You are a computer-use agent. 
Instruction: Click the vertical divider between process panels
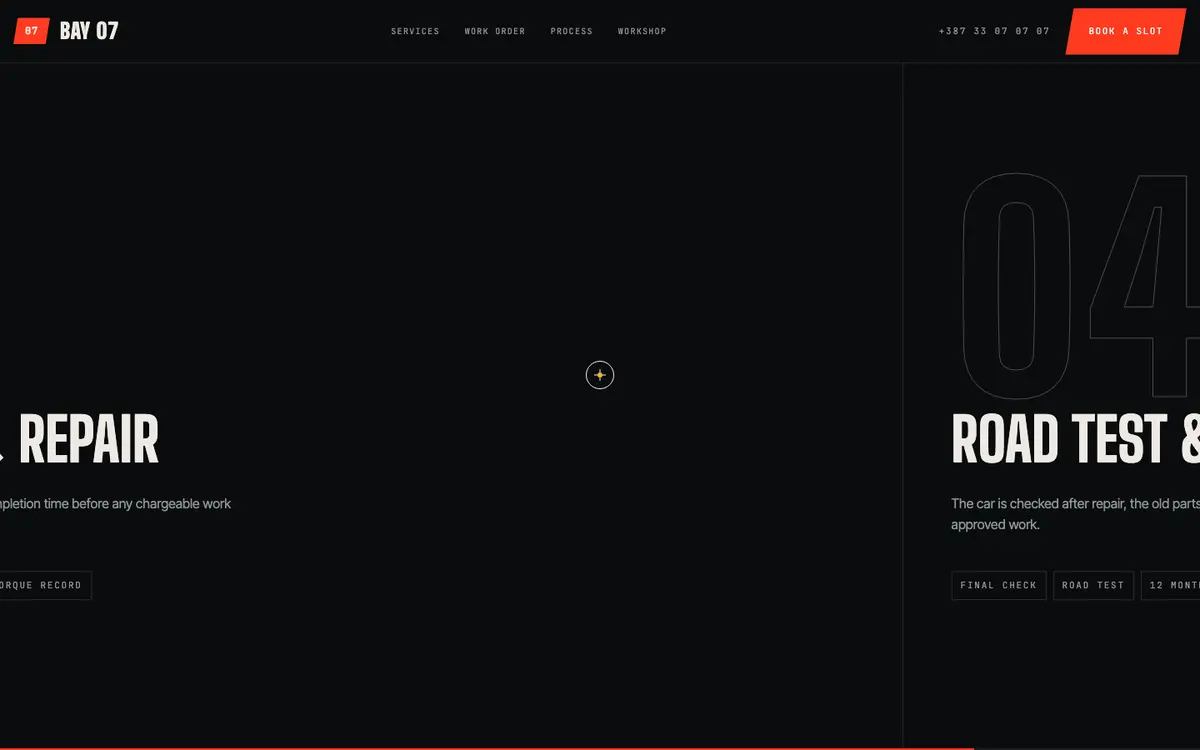(x=903, y=405)
